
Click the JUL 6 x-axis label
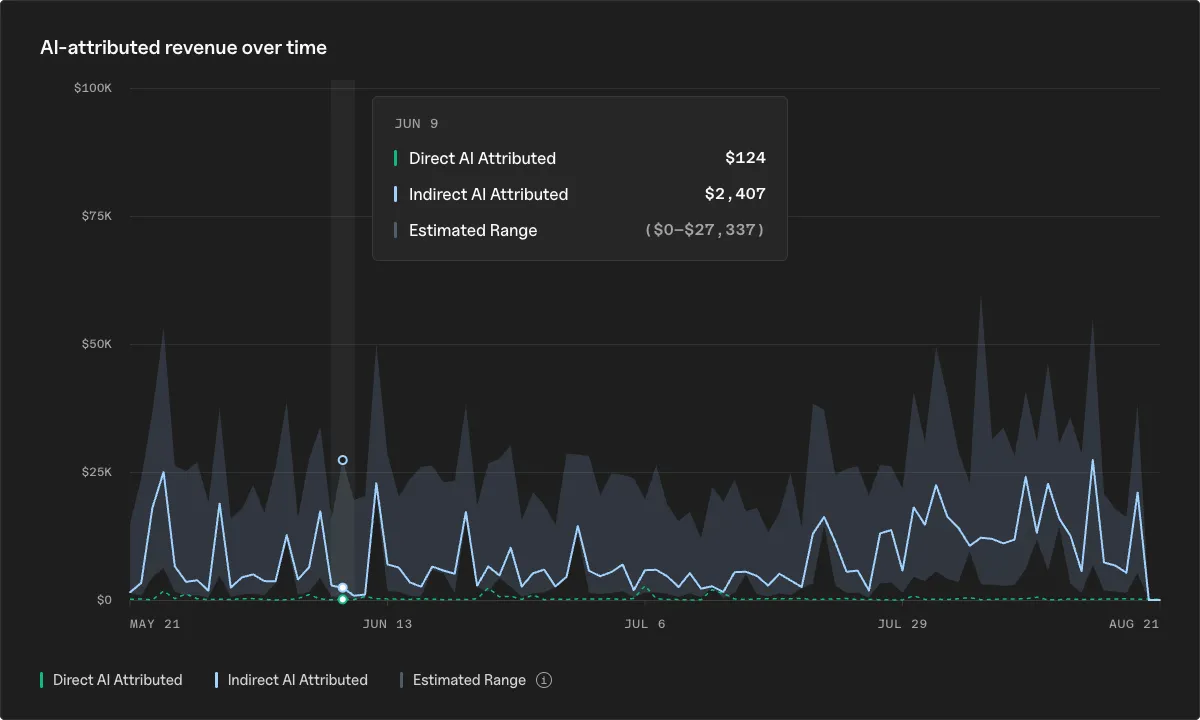pyautogui.click(x=645, y=624)
